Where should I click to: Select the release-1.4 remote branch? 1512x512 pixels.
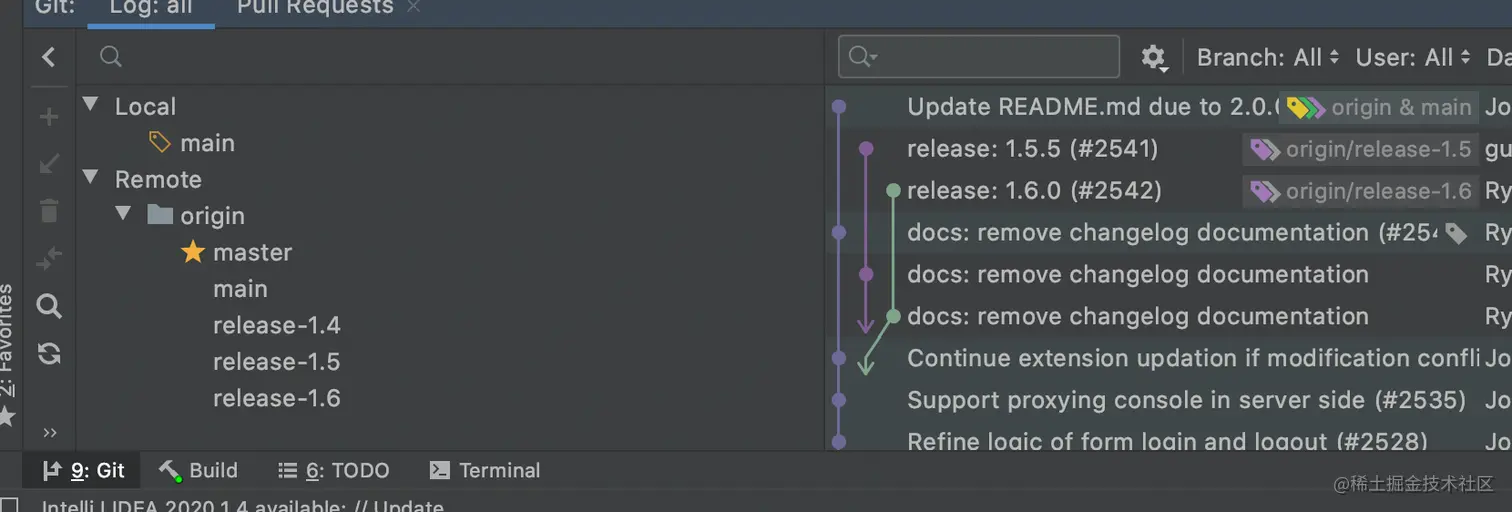coord(276,325)
